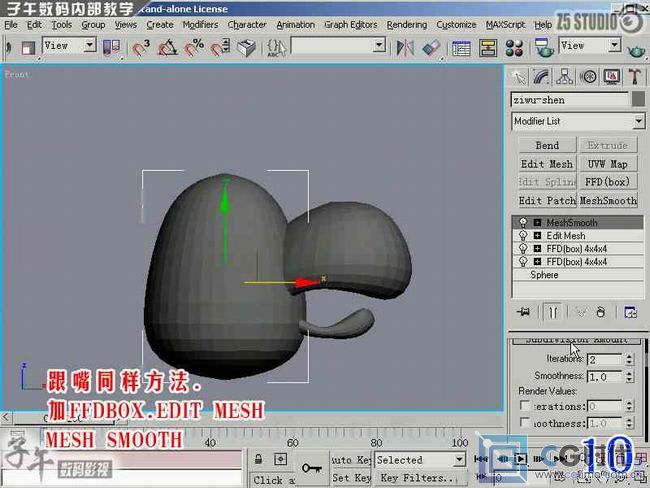Open Configure Modifier Sets icon
The height and width of the screenshot is (488, 650).
[x=631, y=312]
